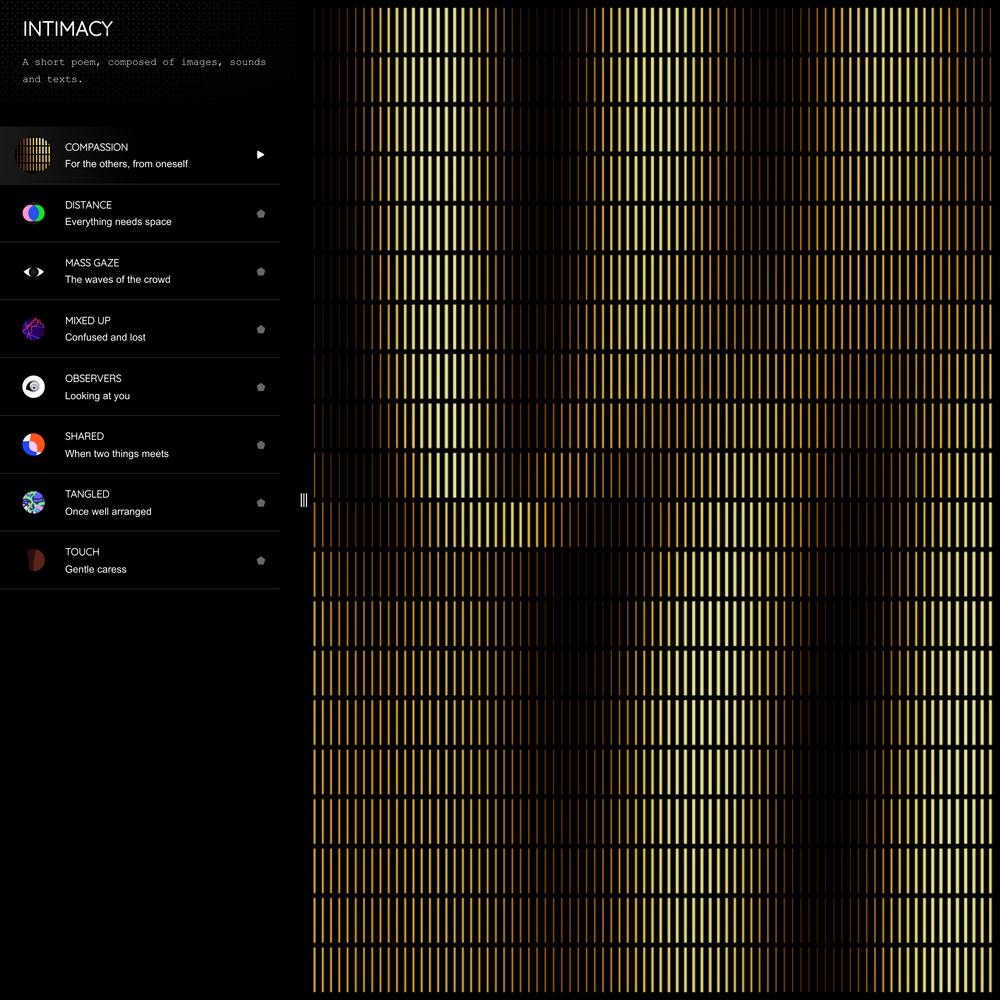Image resolution: width=1000 pixels, height=1000 pixels.
Task: Click subtitle 'Everything needs space'
Action: click(x=118, y=222)
